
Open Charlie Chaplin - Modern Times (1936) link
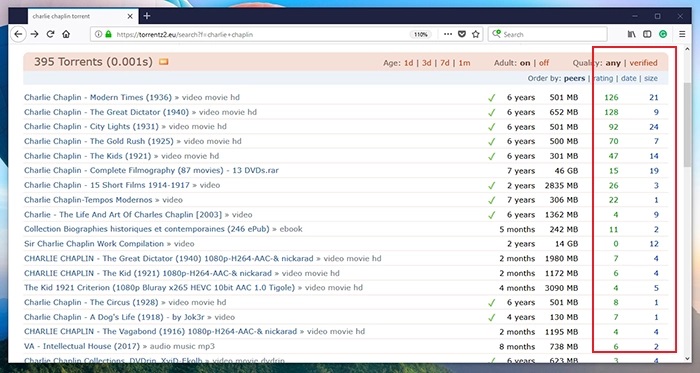click(98, 97)
